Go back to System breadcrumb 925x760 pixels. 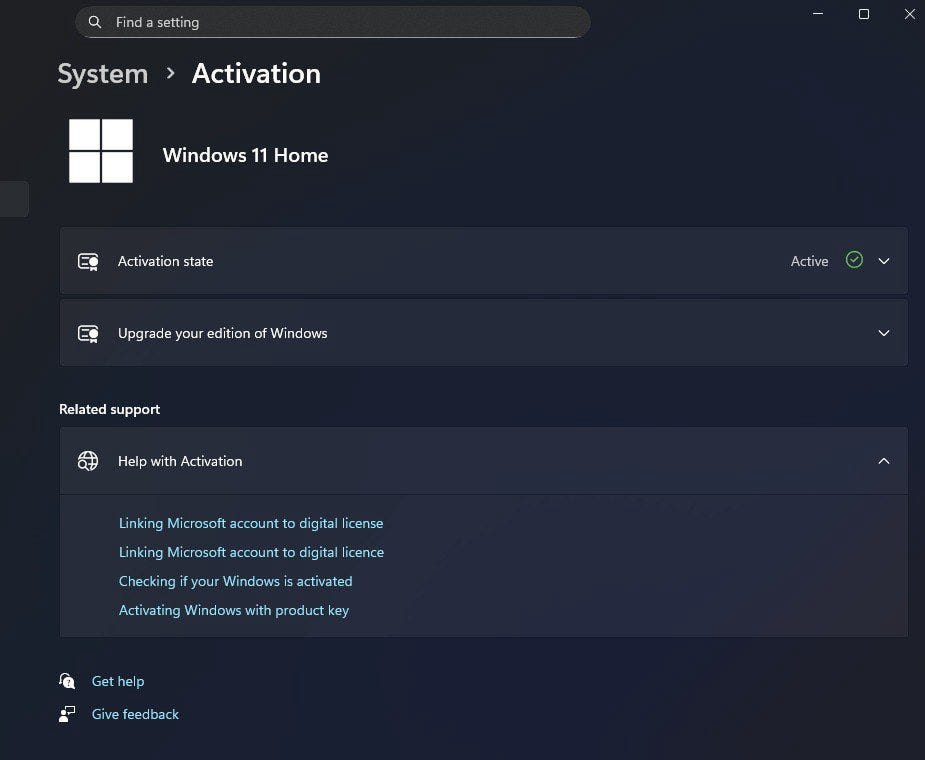[x=103, y=74]
